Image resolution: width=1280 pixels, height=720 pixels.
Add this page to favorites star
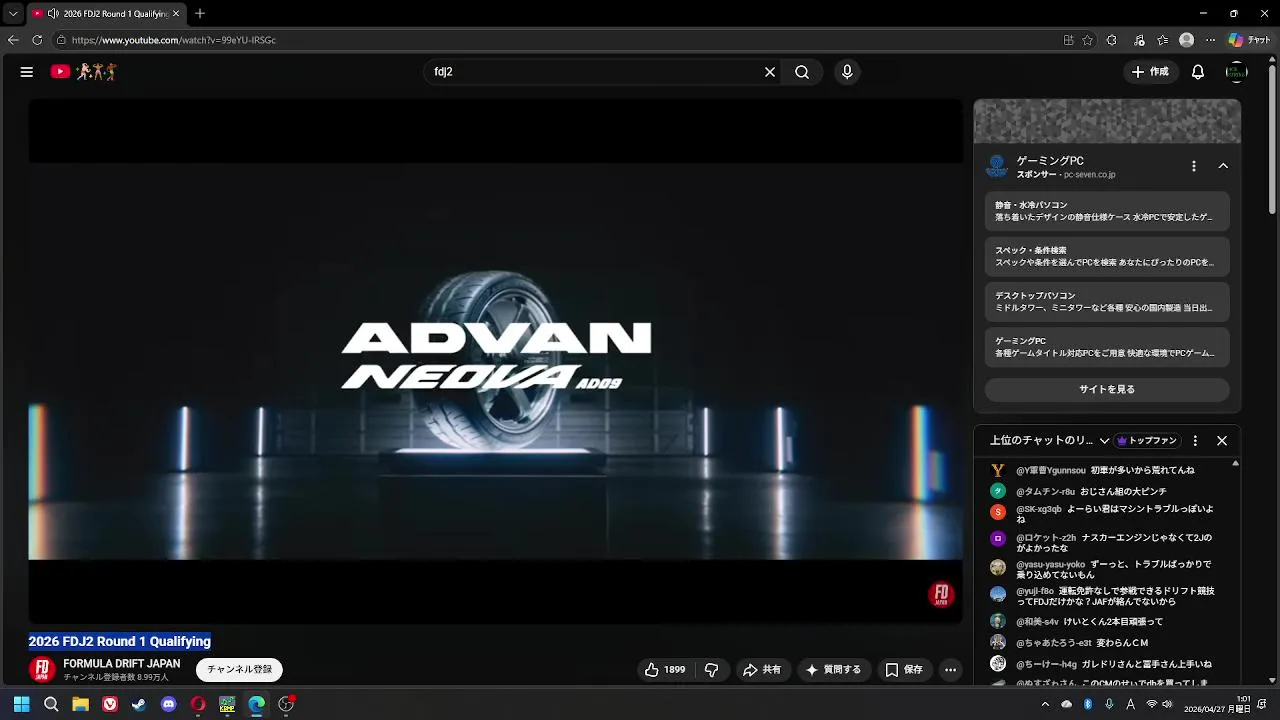pyautogui.click(x=1087, y=40)
